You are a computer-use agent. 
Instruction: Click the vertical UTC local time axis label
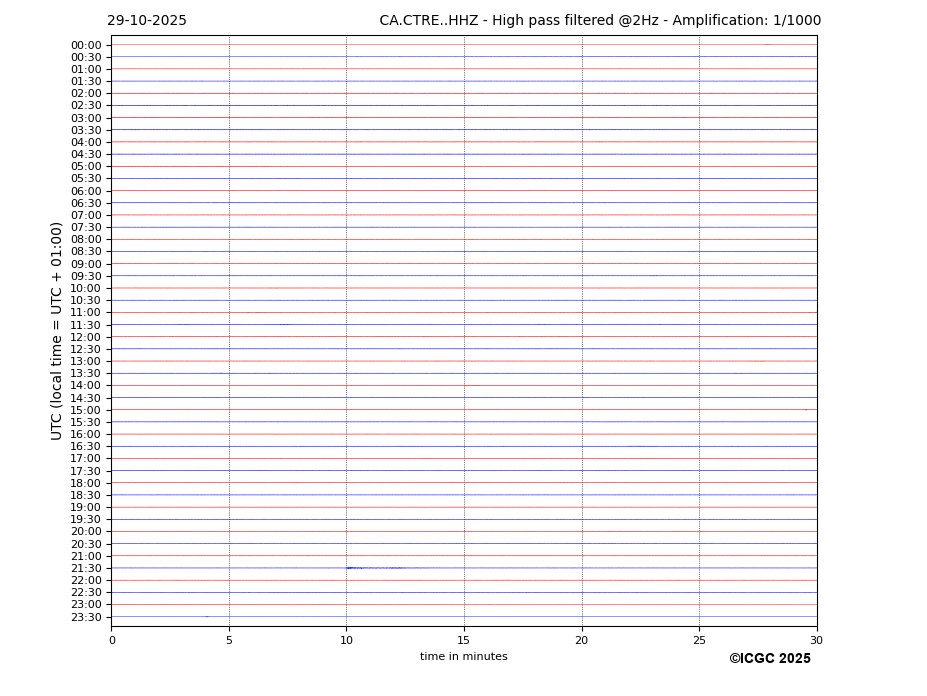[x=57, y=331]
